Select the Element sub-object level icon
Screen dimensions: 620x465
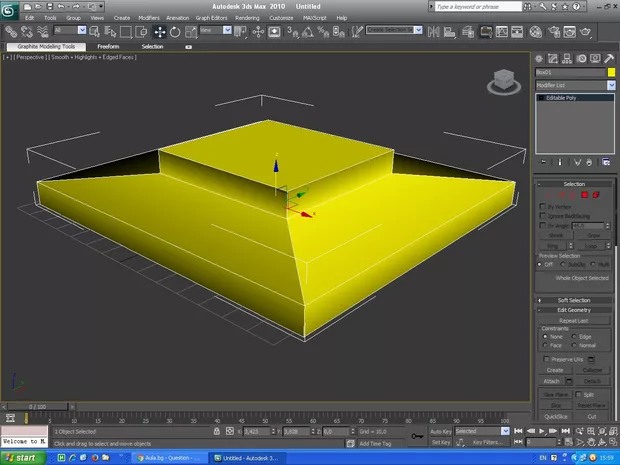click(596, 194)
